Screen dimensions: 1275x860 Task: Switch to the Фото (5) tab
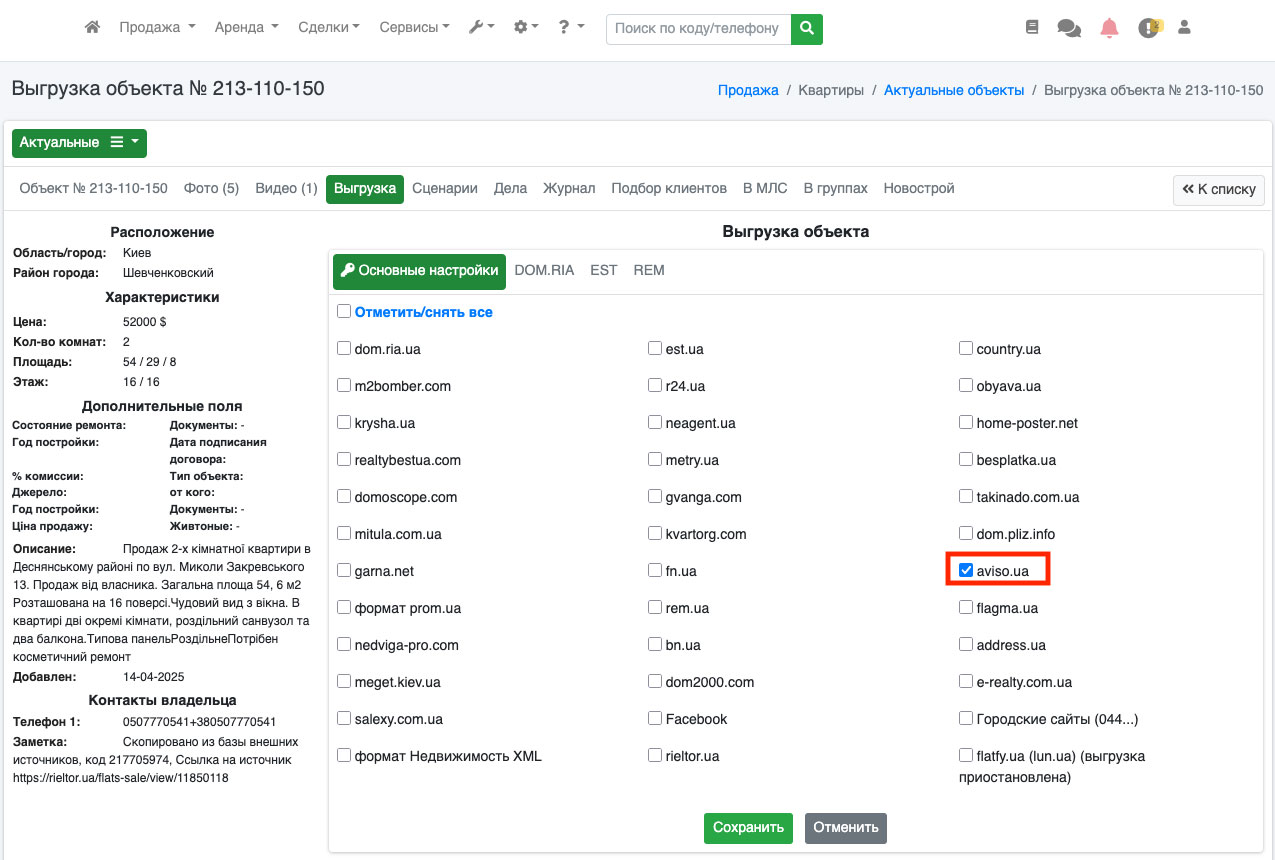click(211, 188)
